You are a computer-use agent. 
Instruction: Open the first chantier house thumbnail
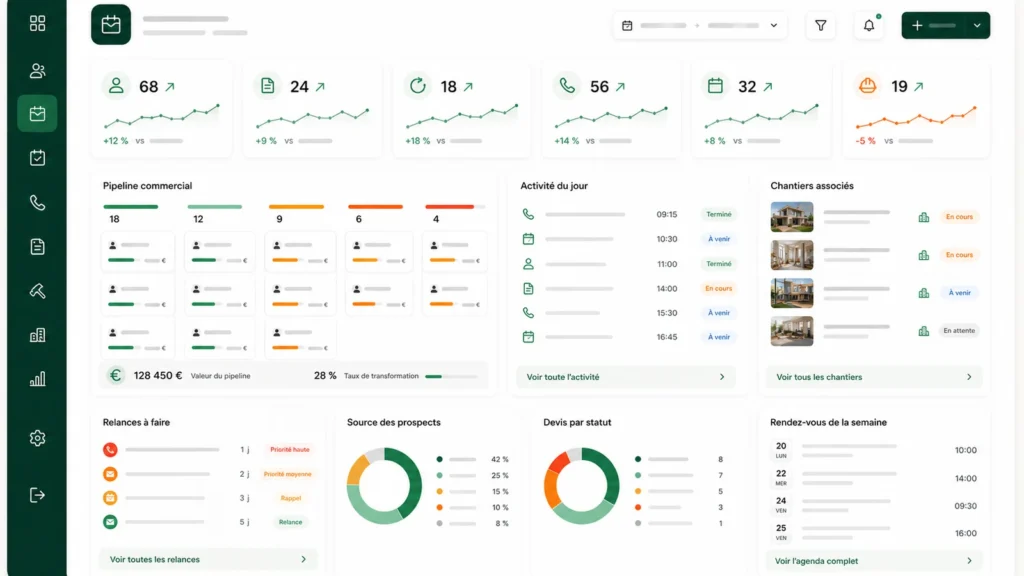(x=792, y=217)
